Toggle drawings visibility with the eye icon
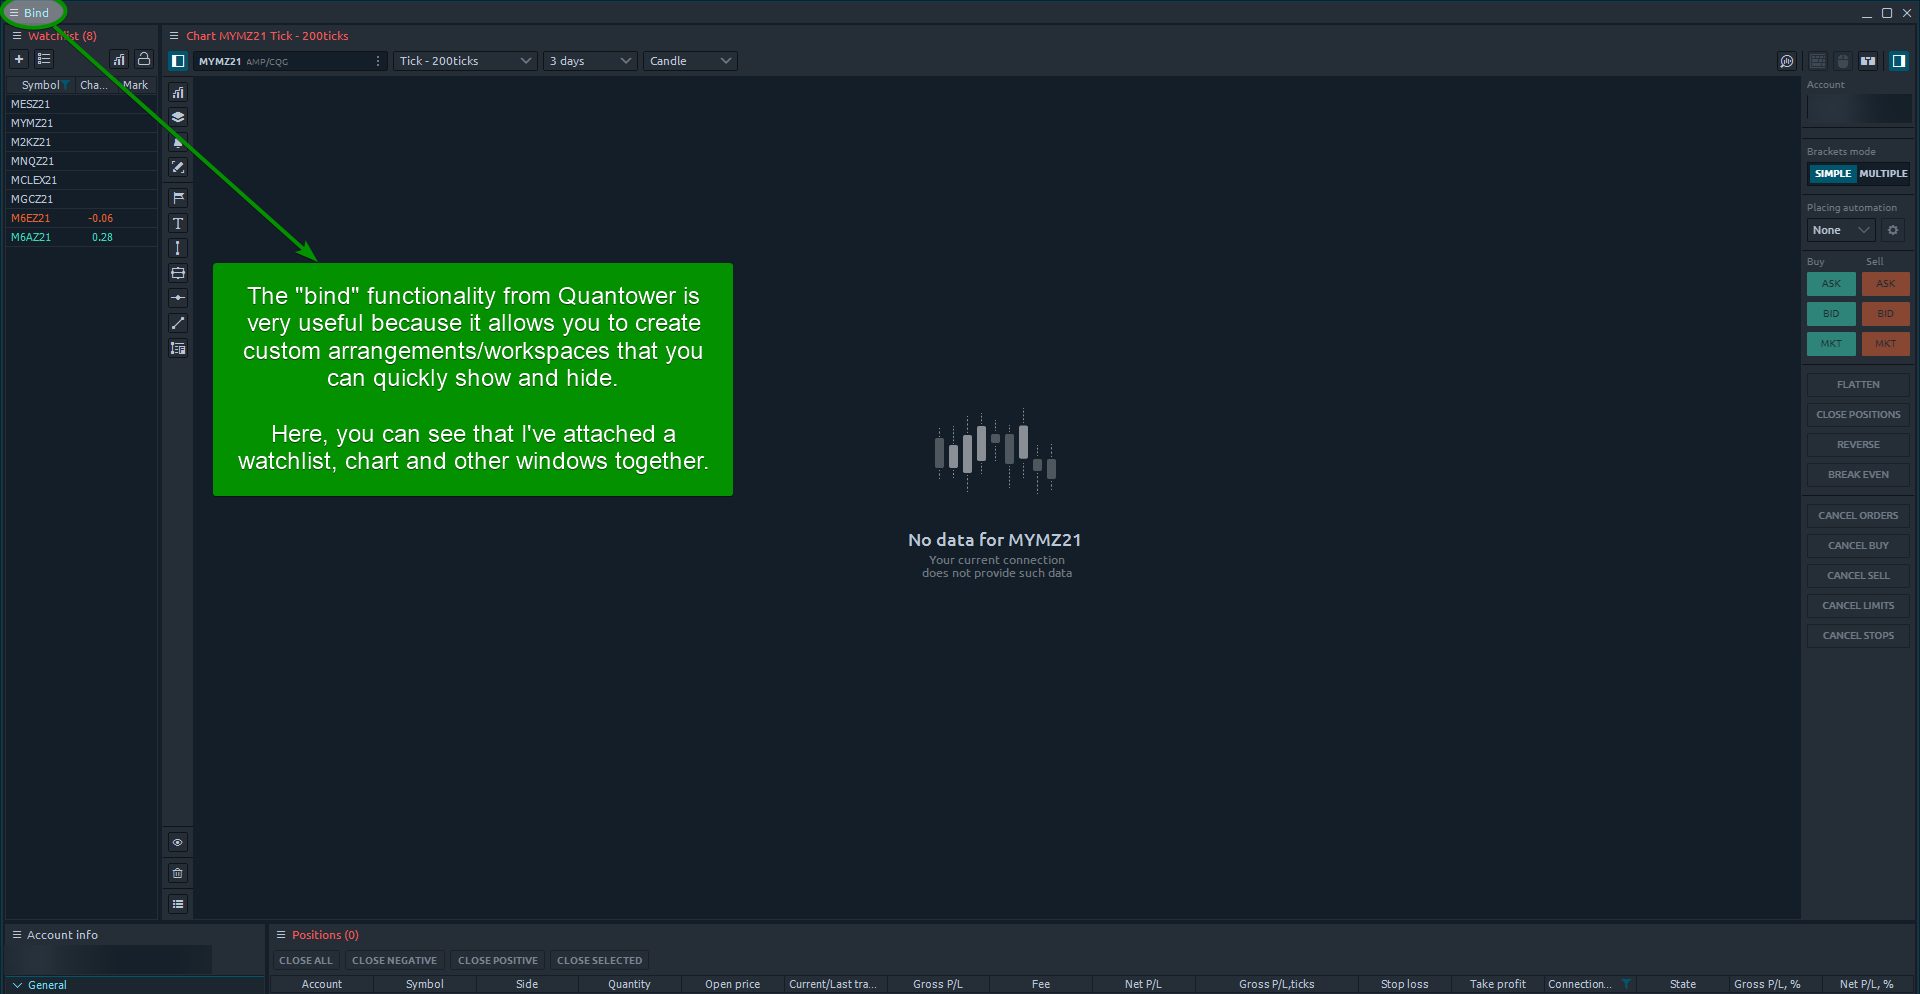 178,843
